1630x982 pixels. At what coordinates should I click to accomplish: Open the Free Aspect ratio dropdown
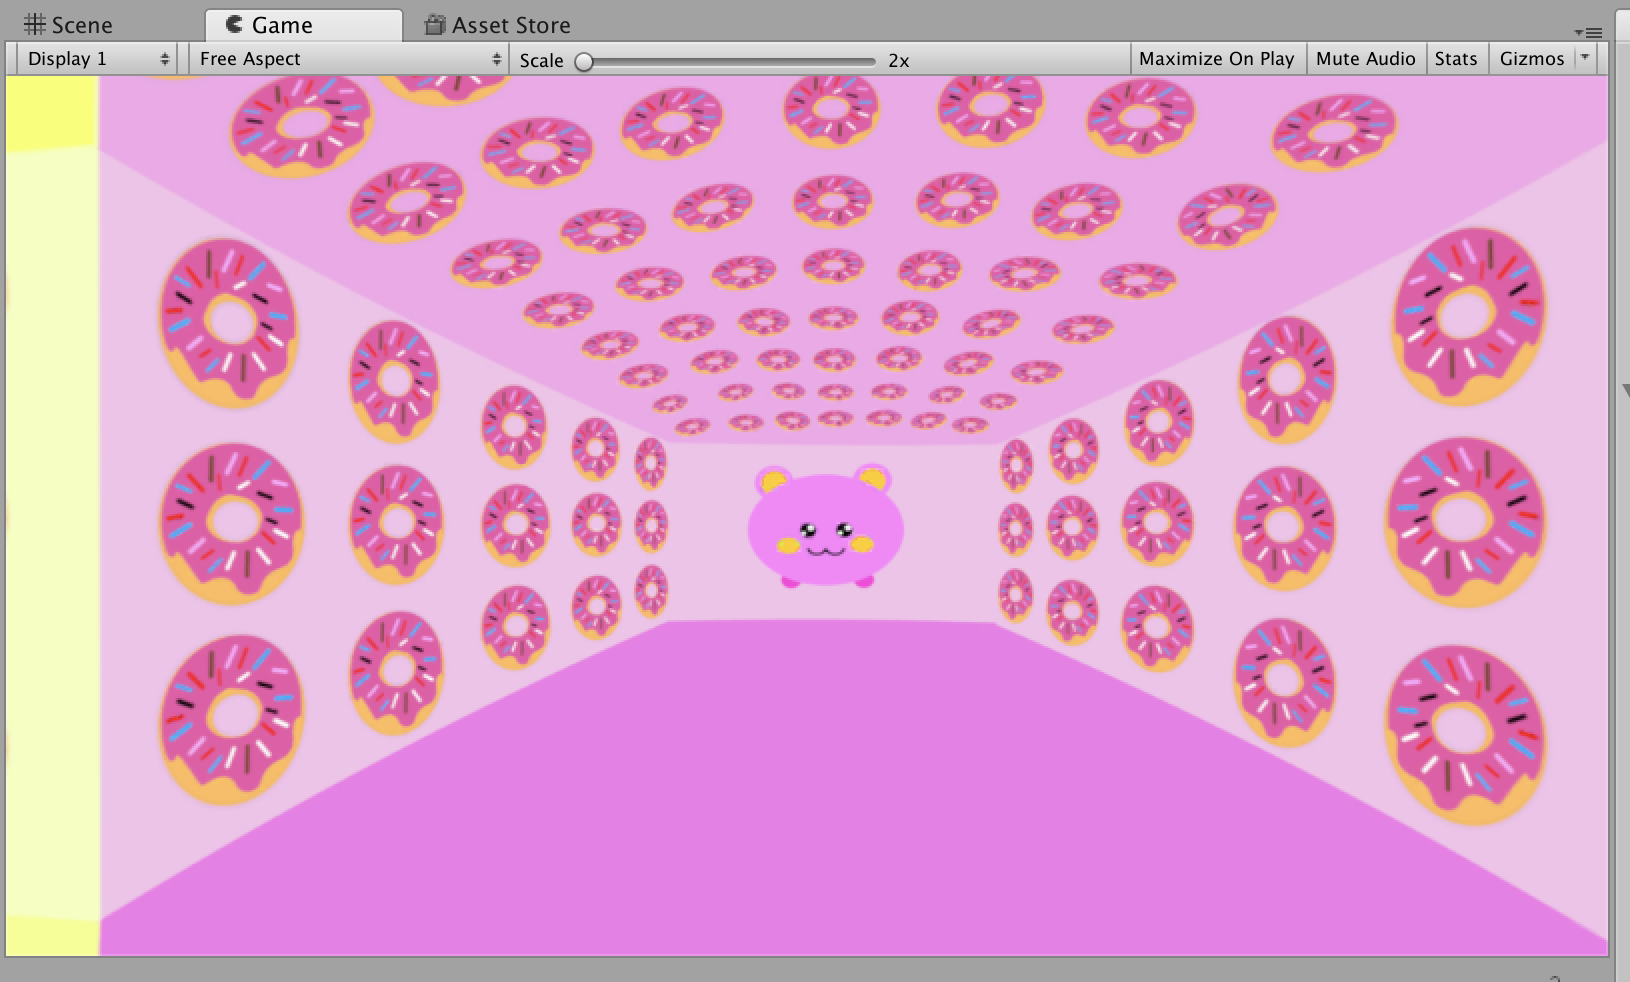coord(349,59)
